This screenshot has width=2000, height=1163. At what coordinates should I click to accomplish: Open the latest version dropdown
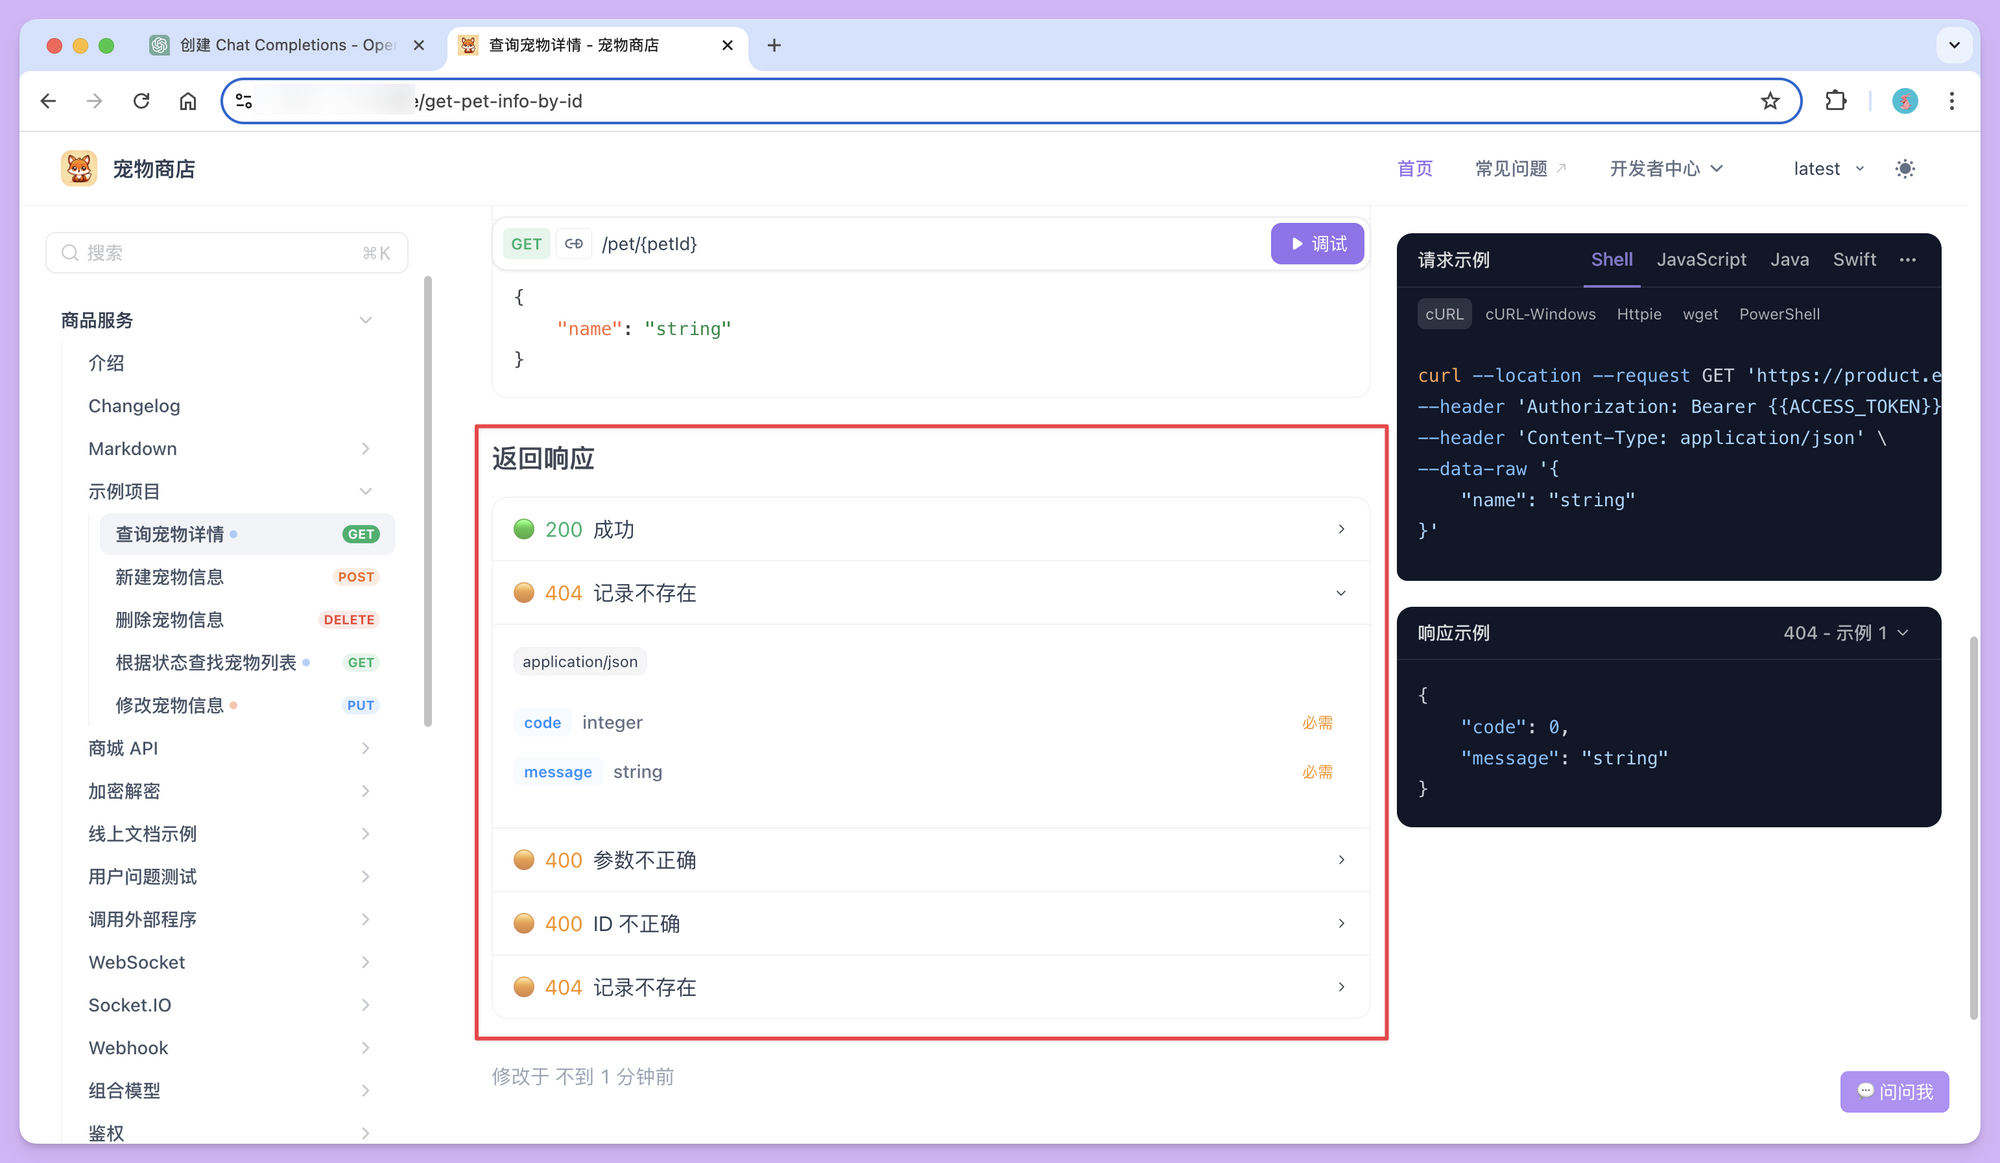click(1829, 169)
